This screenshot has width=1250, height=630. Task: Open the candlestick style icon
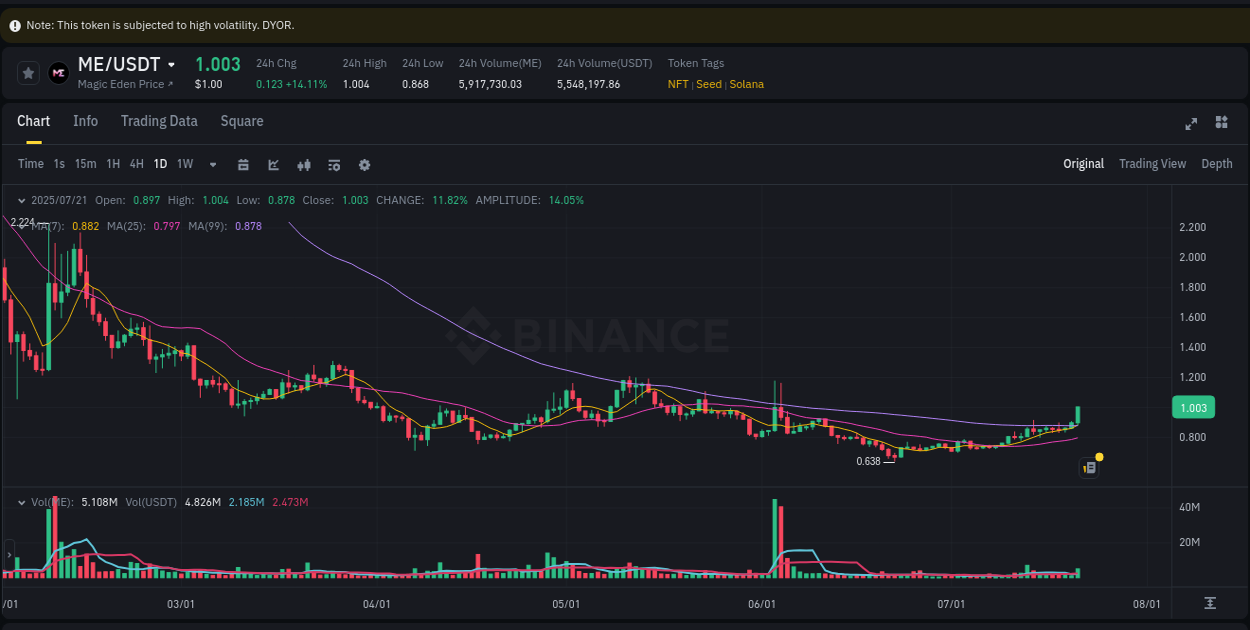point(304,164)
